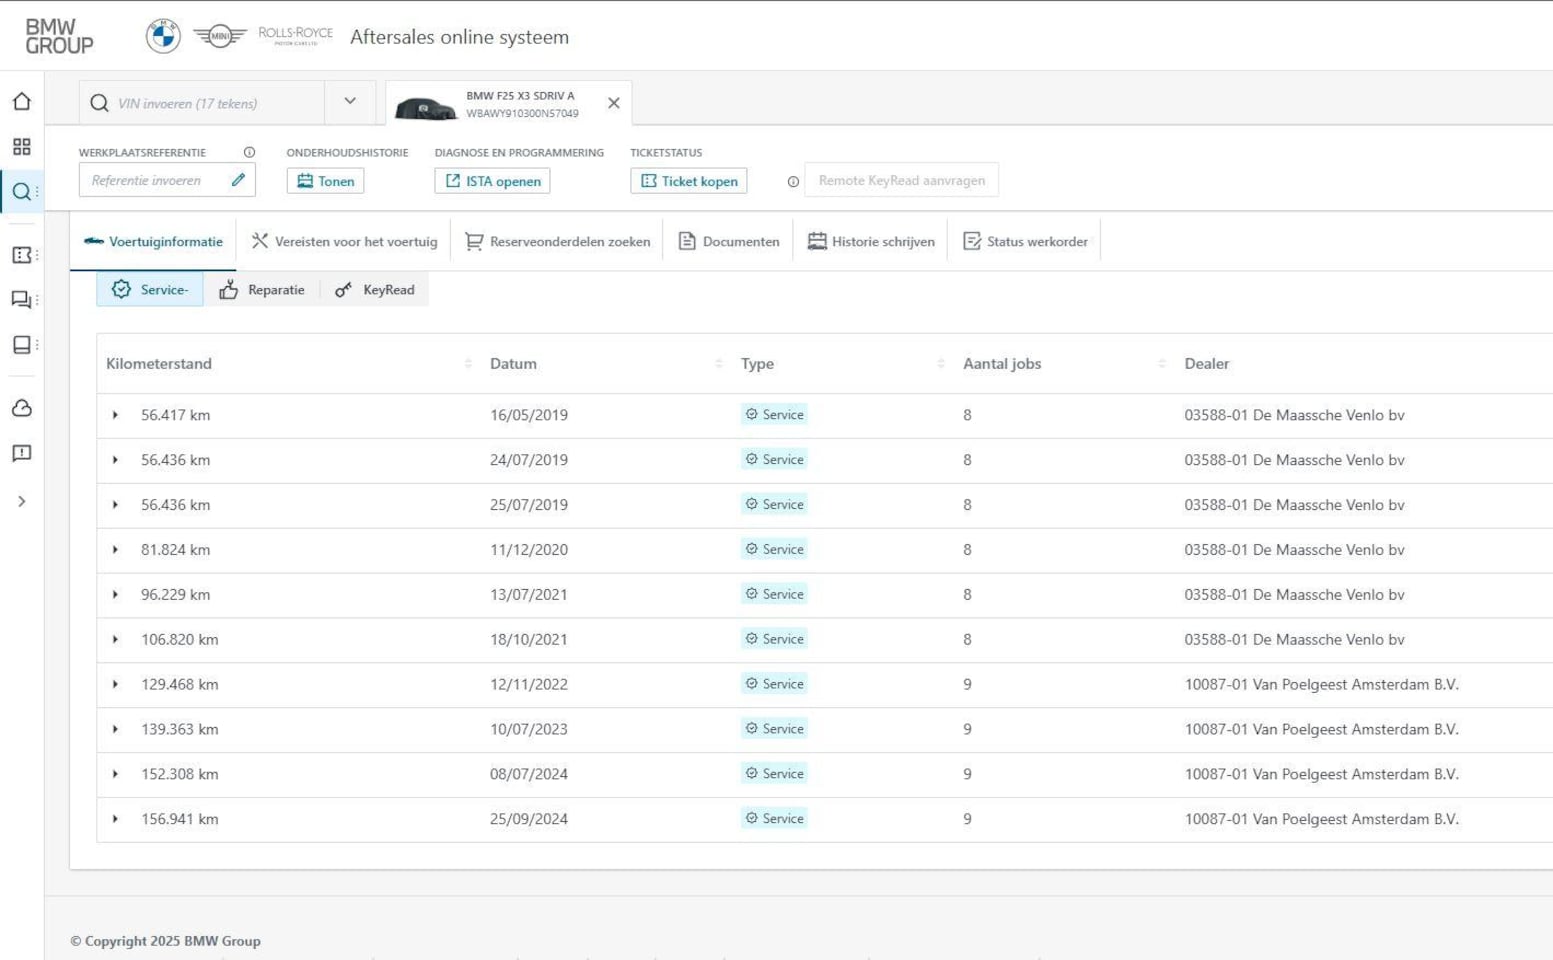This screenshot has width=1553, height=960.
Task: Expand the 106.820 km row
Action: click(115, 640)
